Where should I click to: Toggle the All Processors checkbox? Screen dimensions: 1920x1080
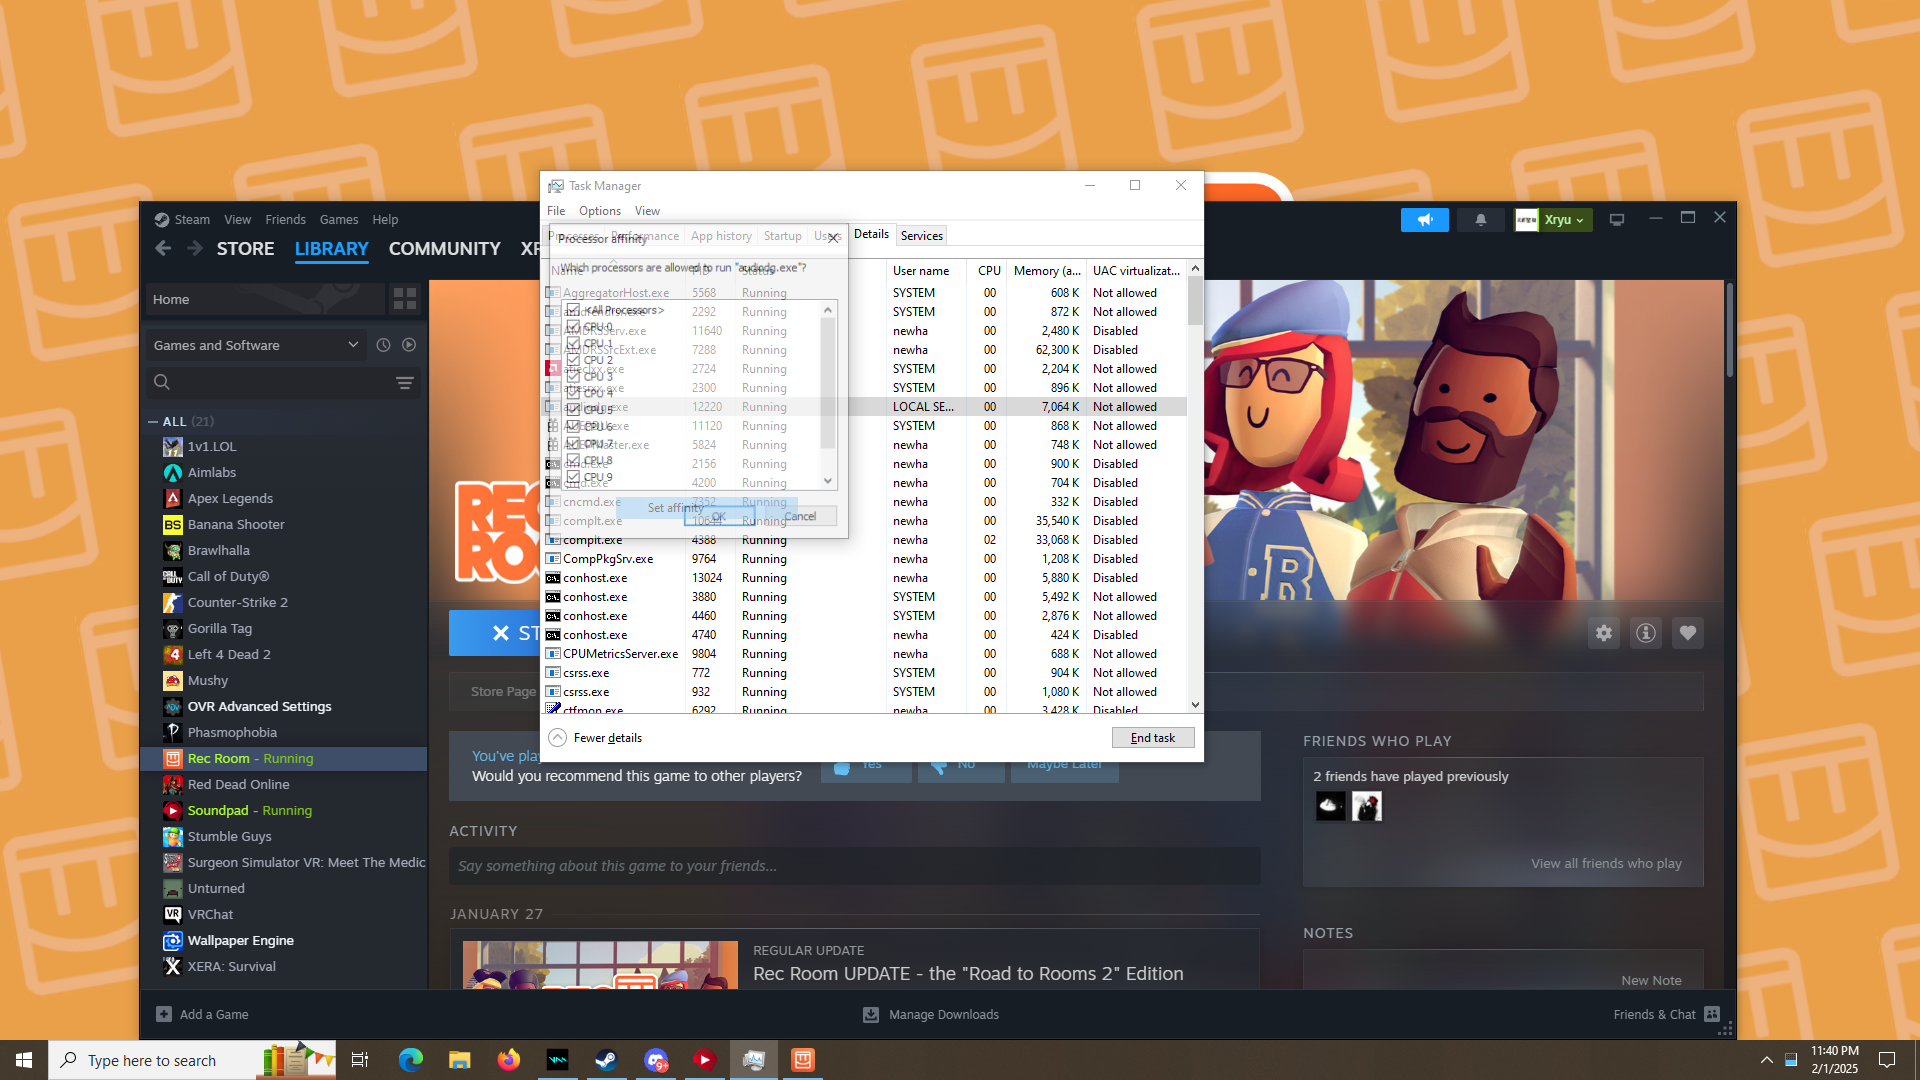[573, 311]
